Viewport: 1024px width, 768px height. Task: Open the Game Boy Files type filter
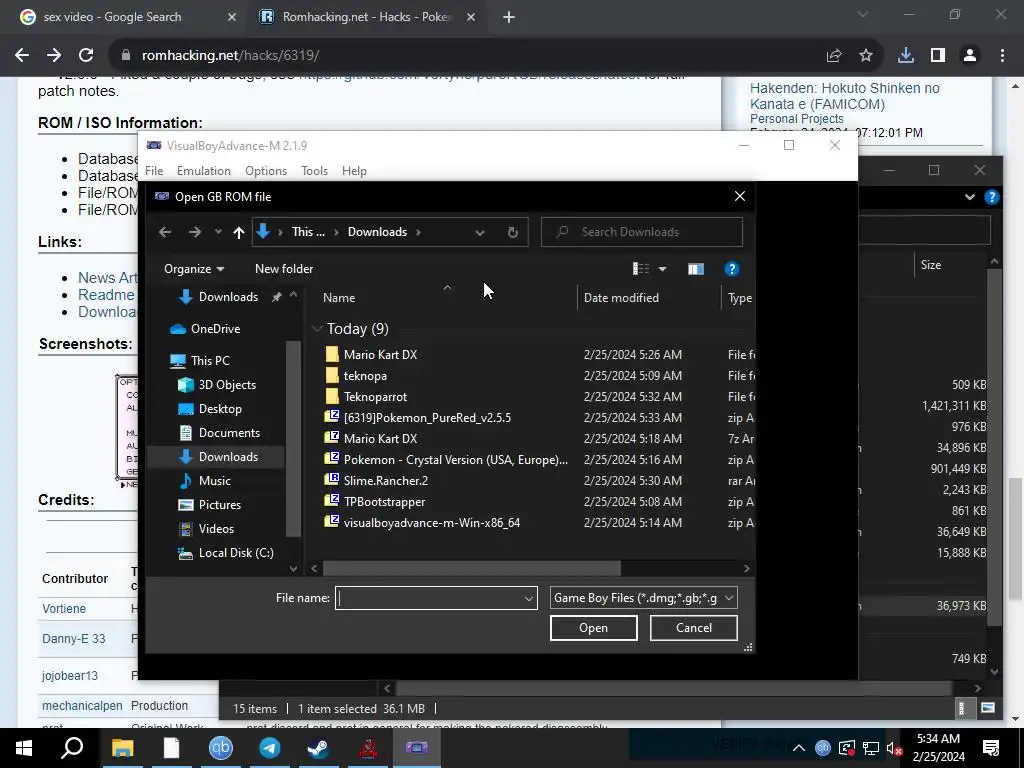[x=644, y=598]
